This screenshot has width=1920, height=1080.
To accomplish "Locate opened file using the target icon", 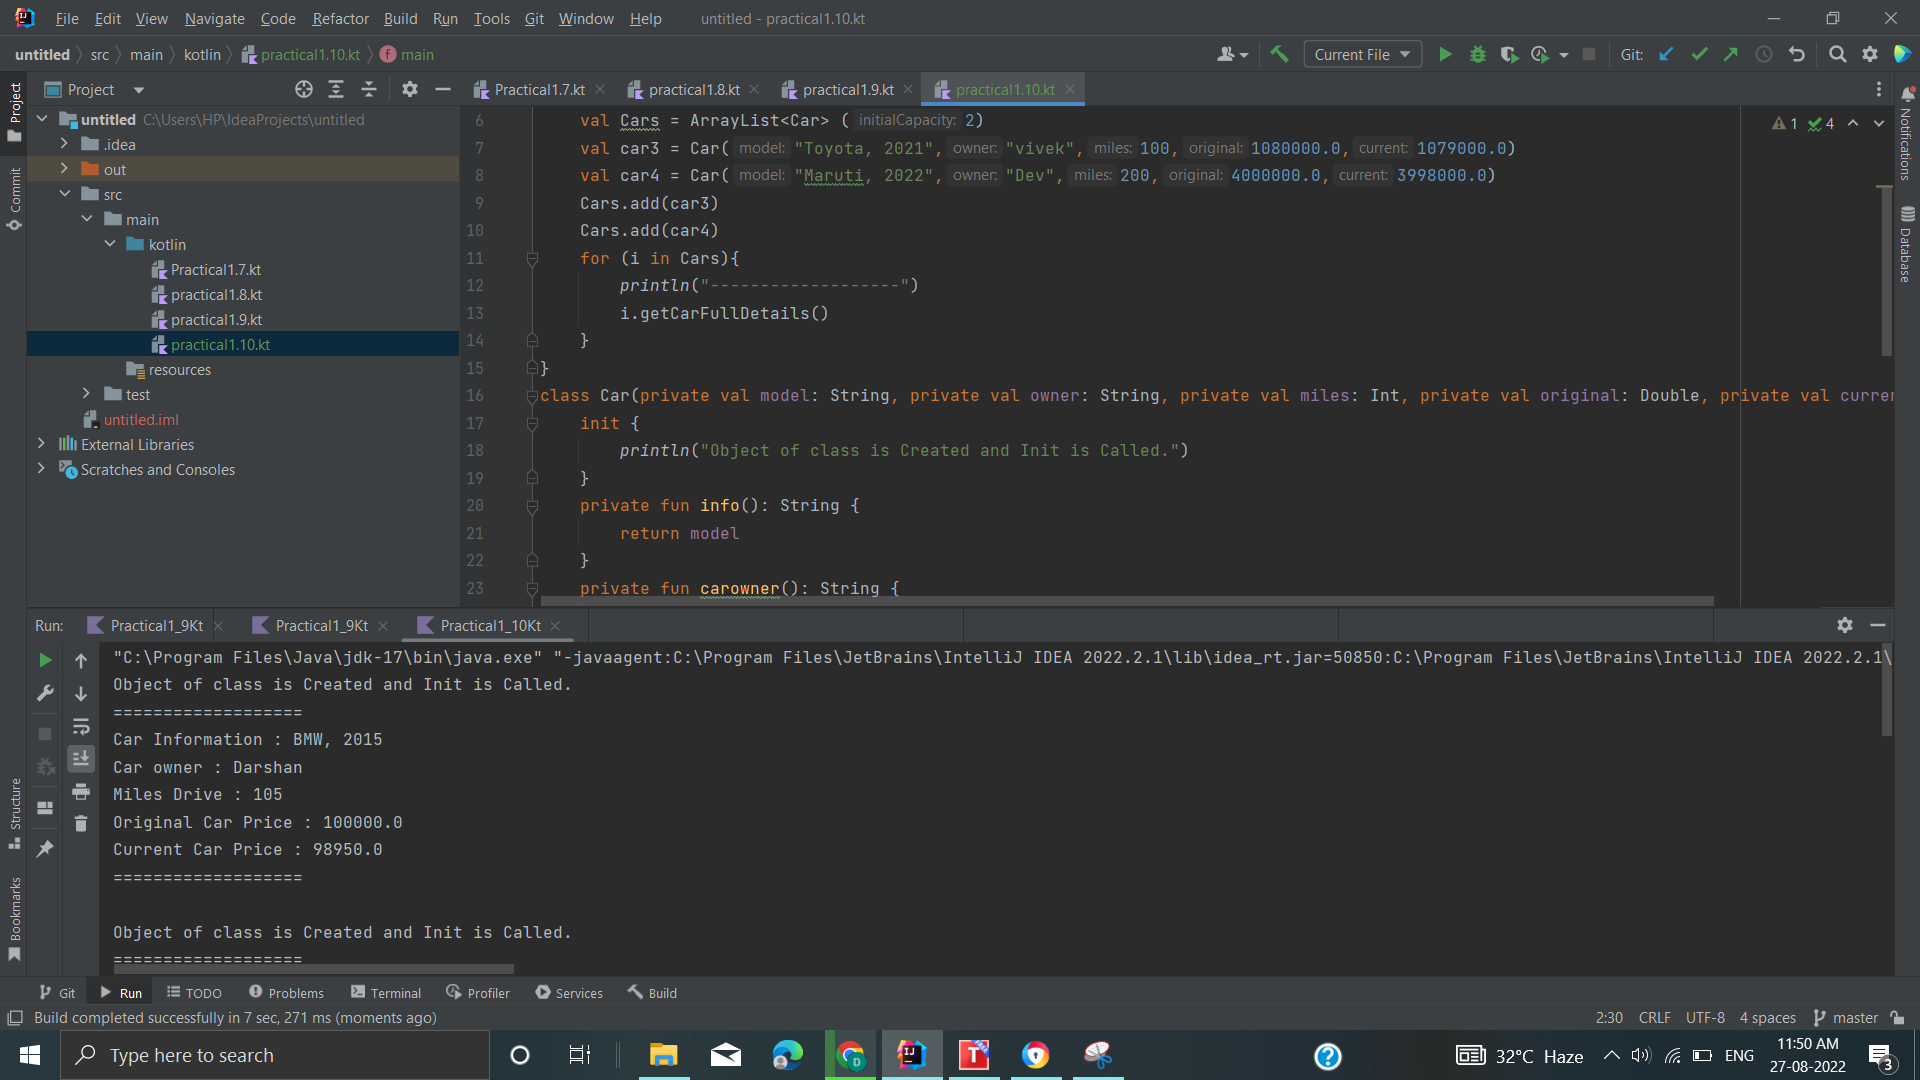I will [304, 89].
